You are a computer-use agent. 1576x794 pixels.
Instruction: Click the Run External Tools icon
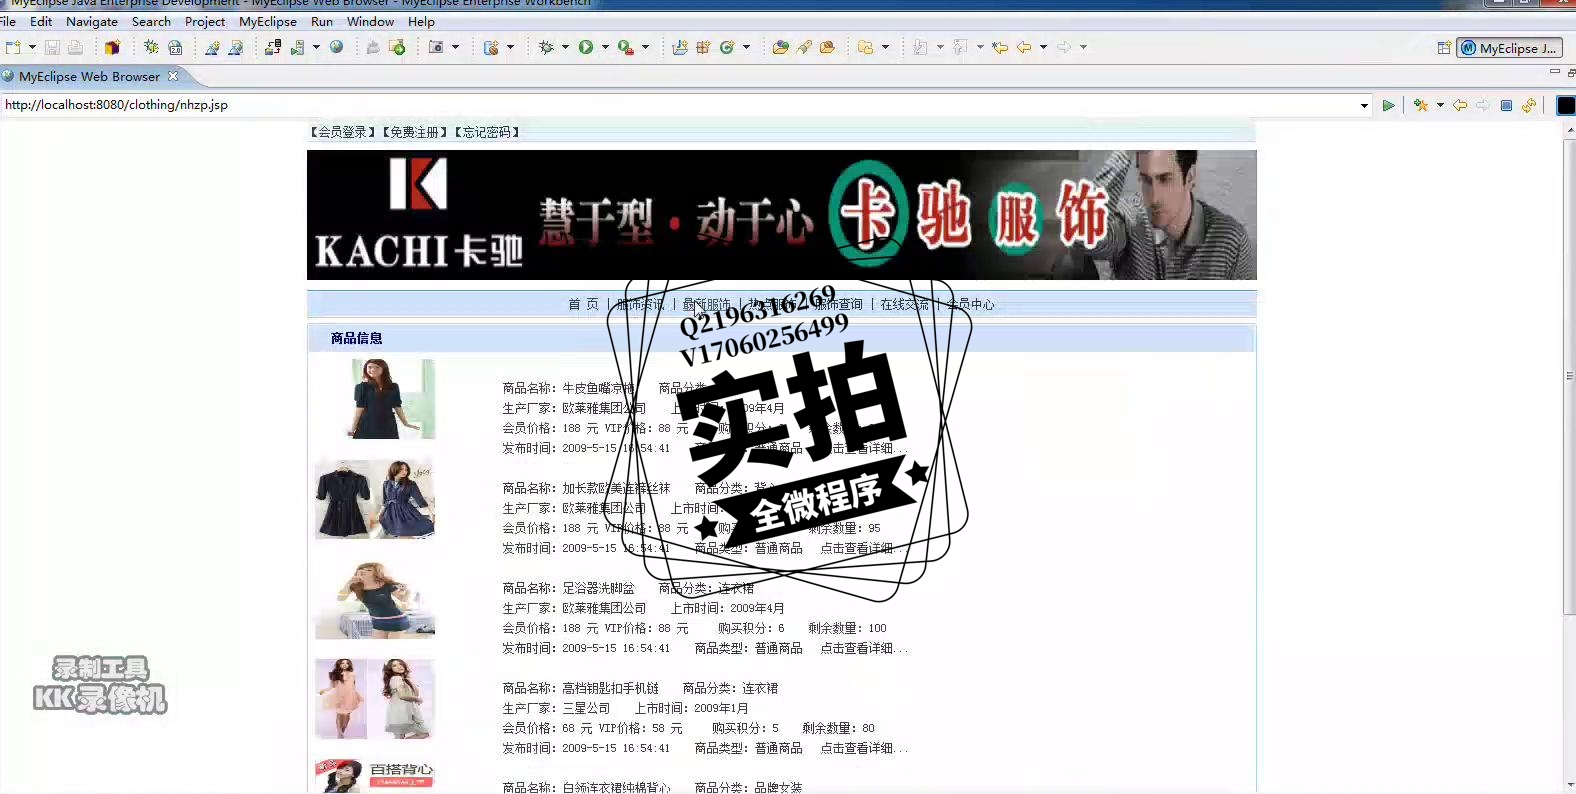pos(625,47)
